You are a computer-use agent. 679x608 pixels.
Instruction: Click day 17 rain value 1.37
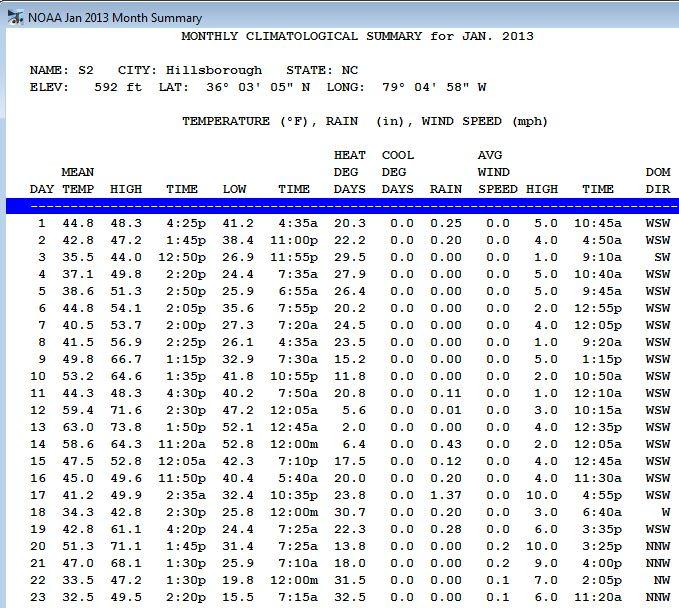tap(446, 495)
